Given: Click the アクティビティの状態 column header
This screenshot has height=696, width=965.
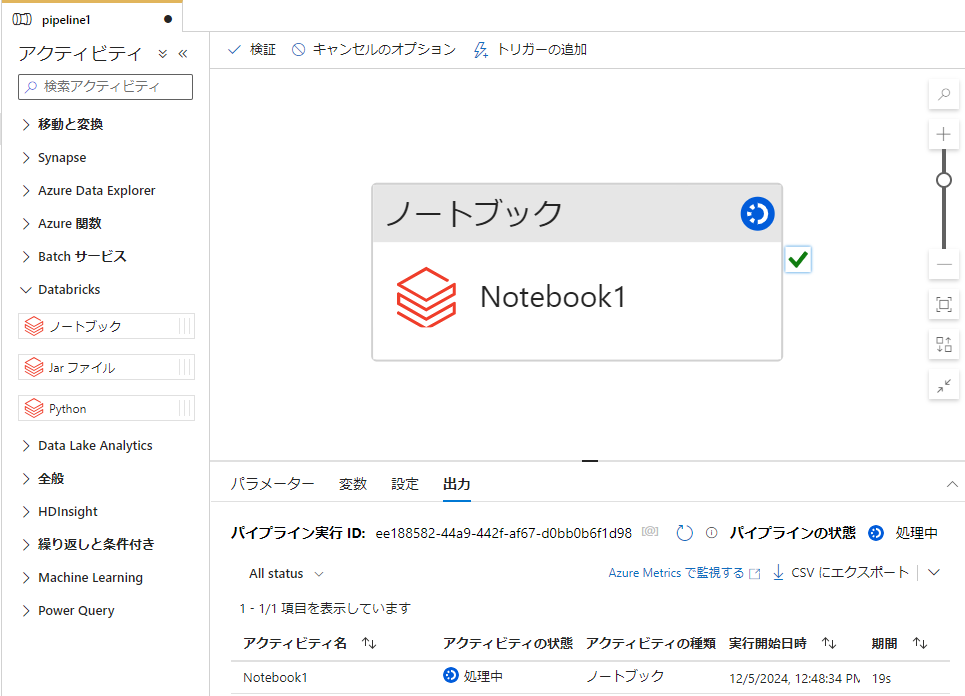Looking at the screenshot, I should 508,643.
